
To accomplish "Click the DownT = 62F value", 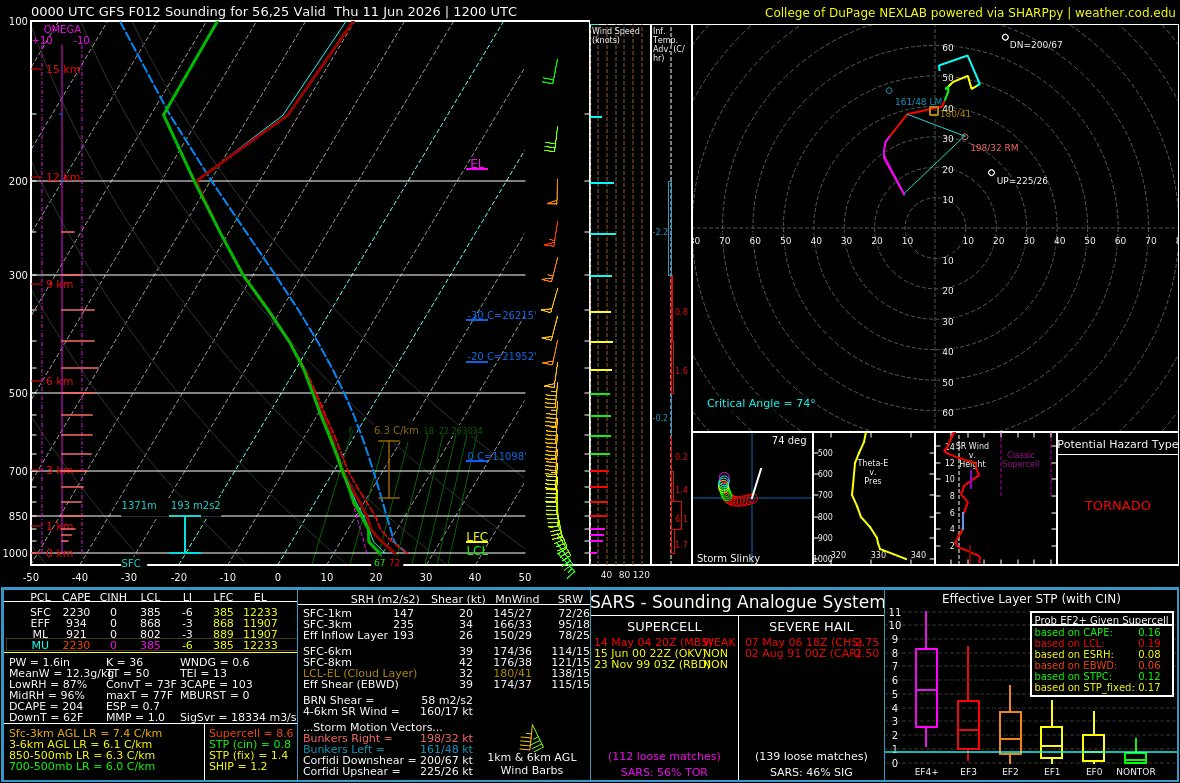I will pos(46,717).
